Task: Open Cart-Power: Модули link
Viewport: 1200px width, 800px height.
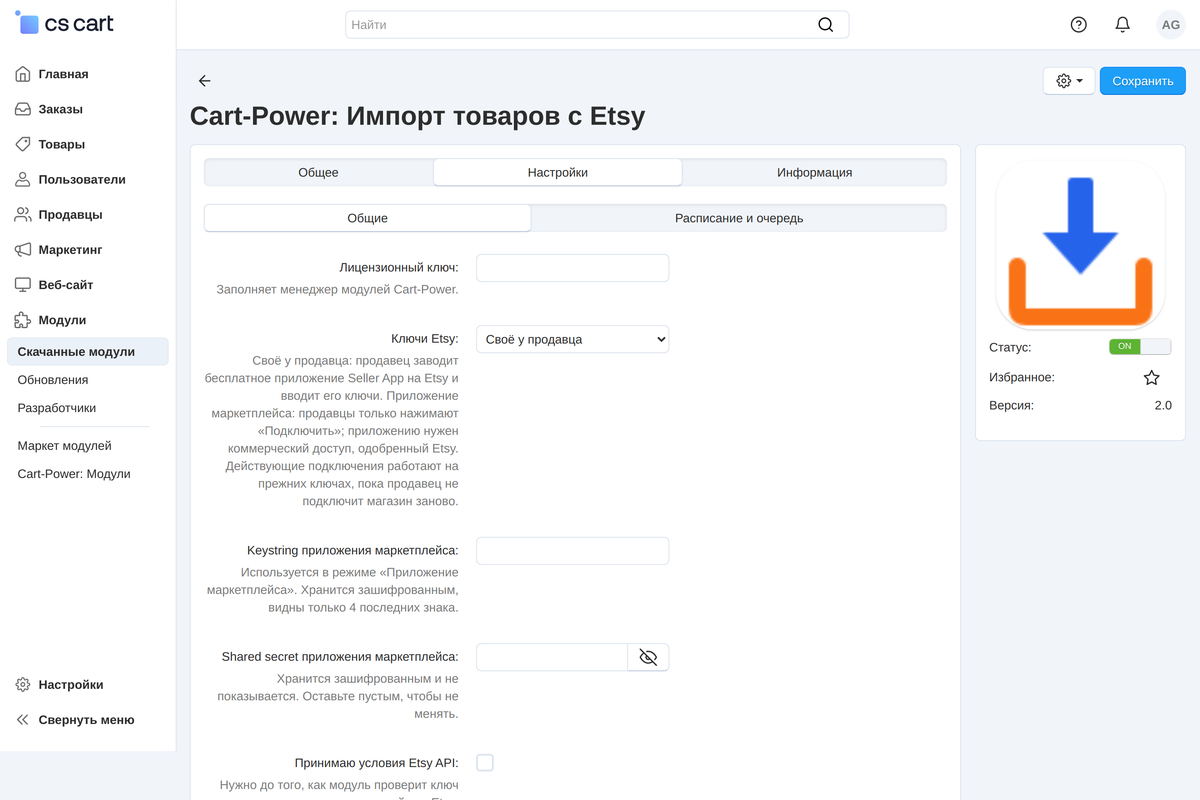Action: [74, 474]
